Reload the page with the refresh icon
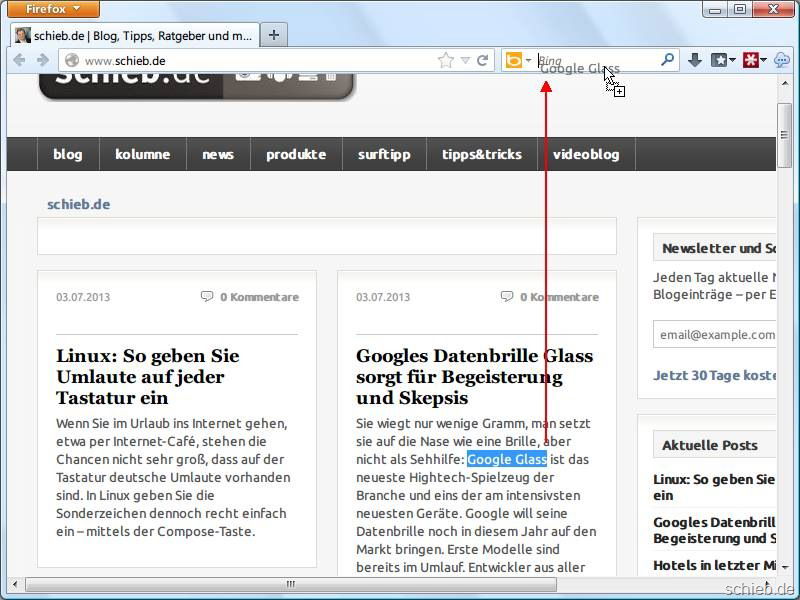 coord(482,60)
